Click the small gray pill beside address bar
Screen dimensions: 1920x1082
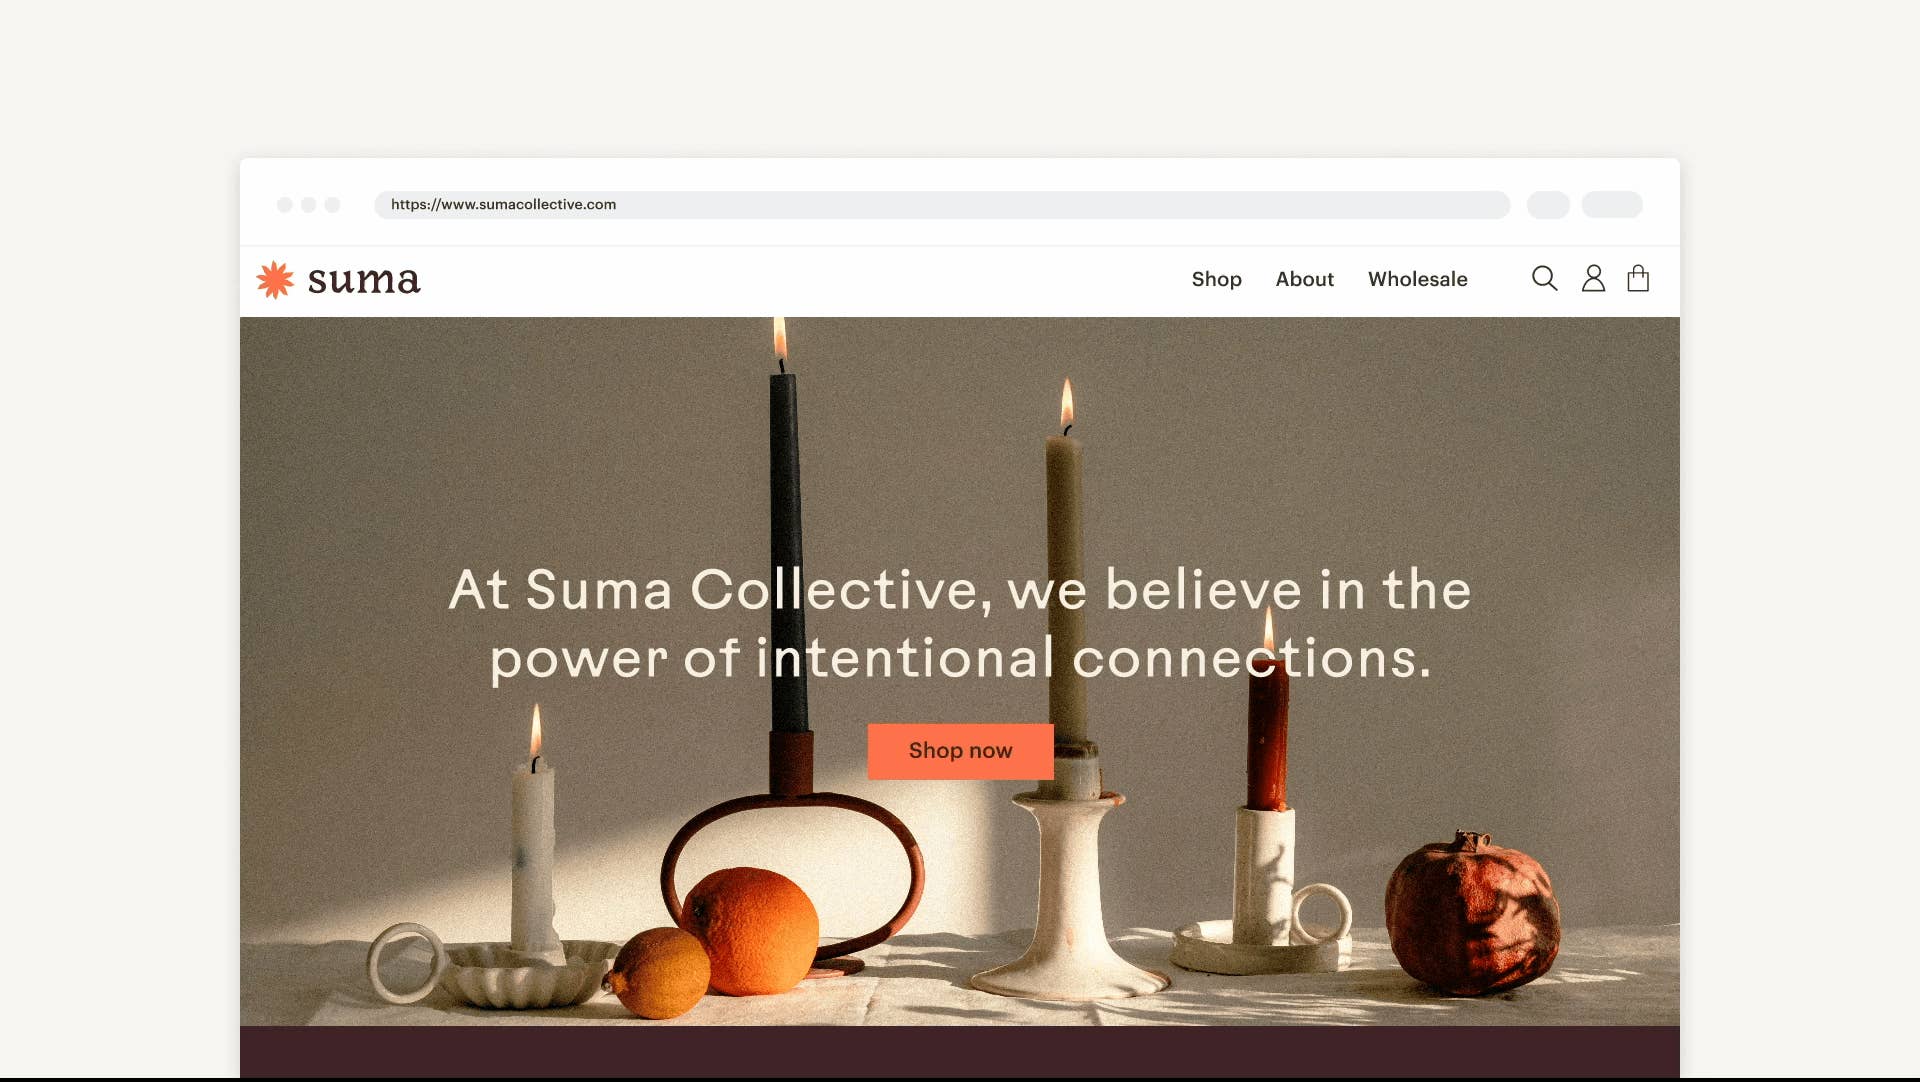pyautogui.click(x=1548, y=204)
